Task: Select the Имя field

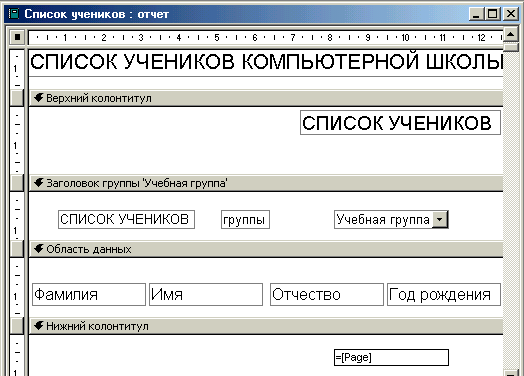Action: 206,294
